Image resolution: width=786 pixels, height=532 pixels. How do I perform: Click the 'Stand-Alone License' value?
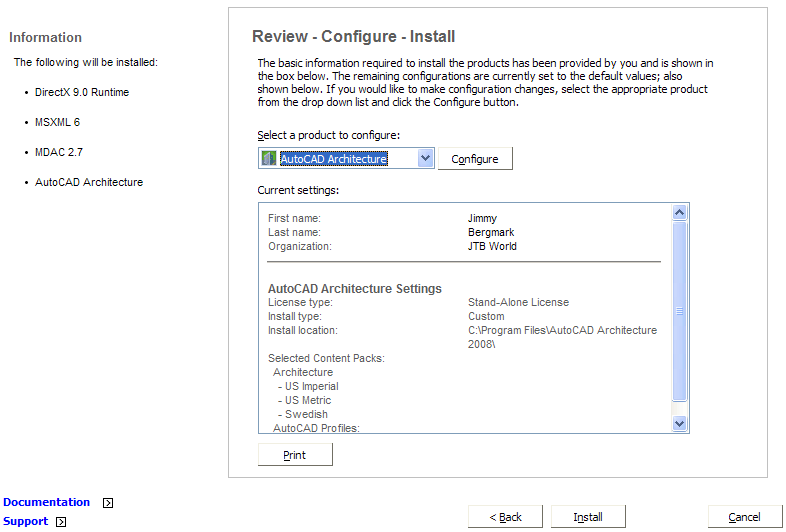point(518,302)
